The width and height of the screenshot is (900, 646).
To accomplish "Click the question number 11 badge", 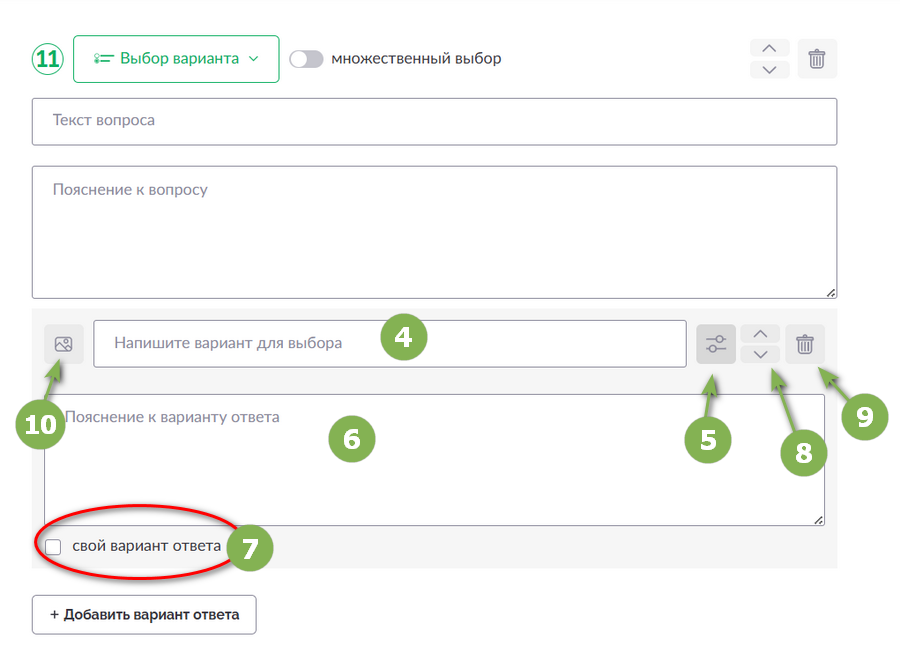I will pyautogui.click(x=48, y=59).
